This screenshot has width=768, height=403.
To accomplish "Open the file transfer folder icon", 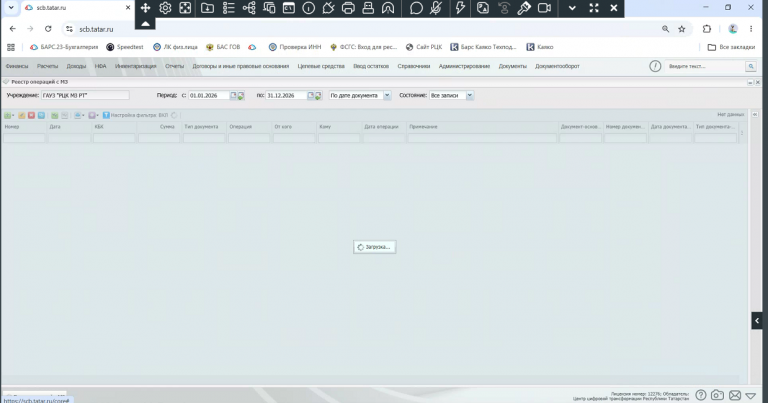I will 207,8.
